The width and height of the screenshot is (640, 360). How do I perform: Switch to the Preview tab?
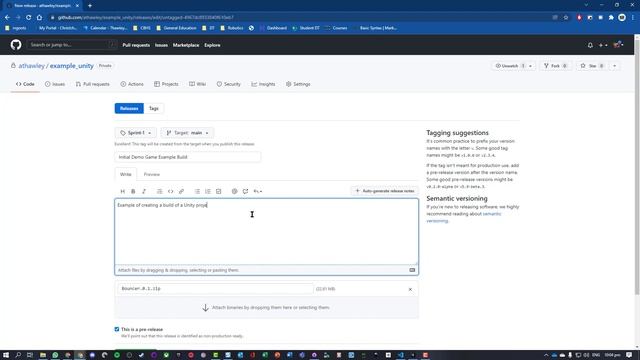tap(151, 174)
